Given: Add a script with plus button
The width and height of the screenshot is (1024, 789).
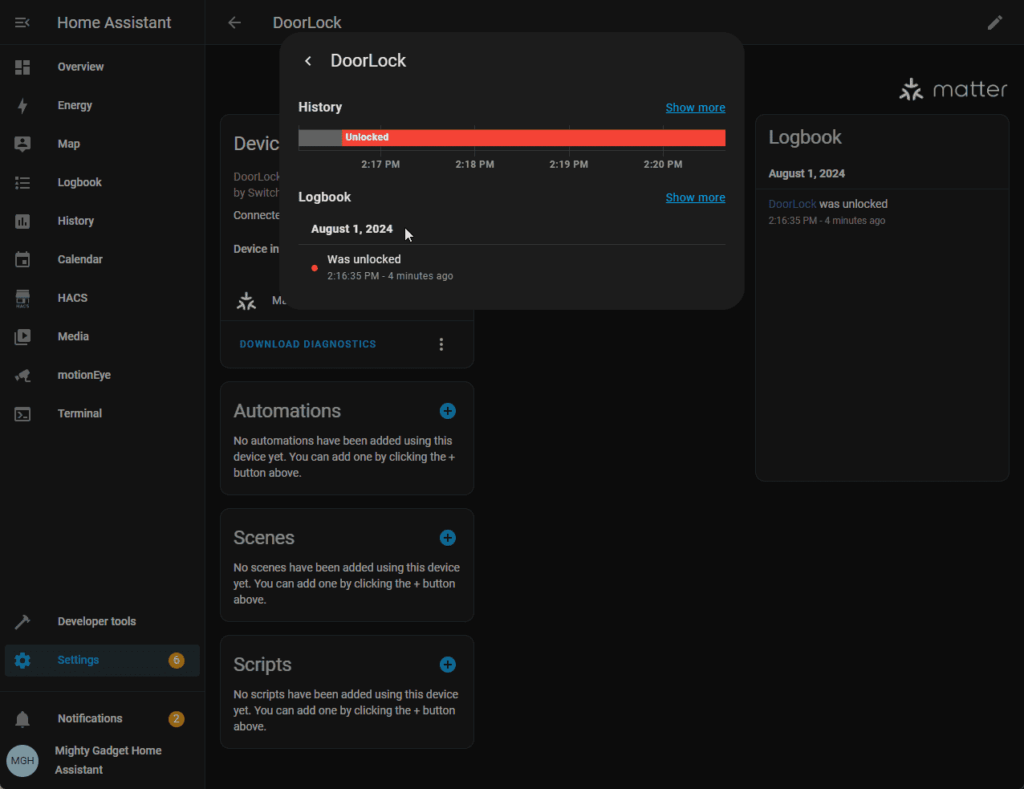Looking at the screenshot, I should pos(447,665).
